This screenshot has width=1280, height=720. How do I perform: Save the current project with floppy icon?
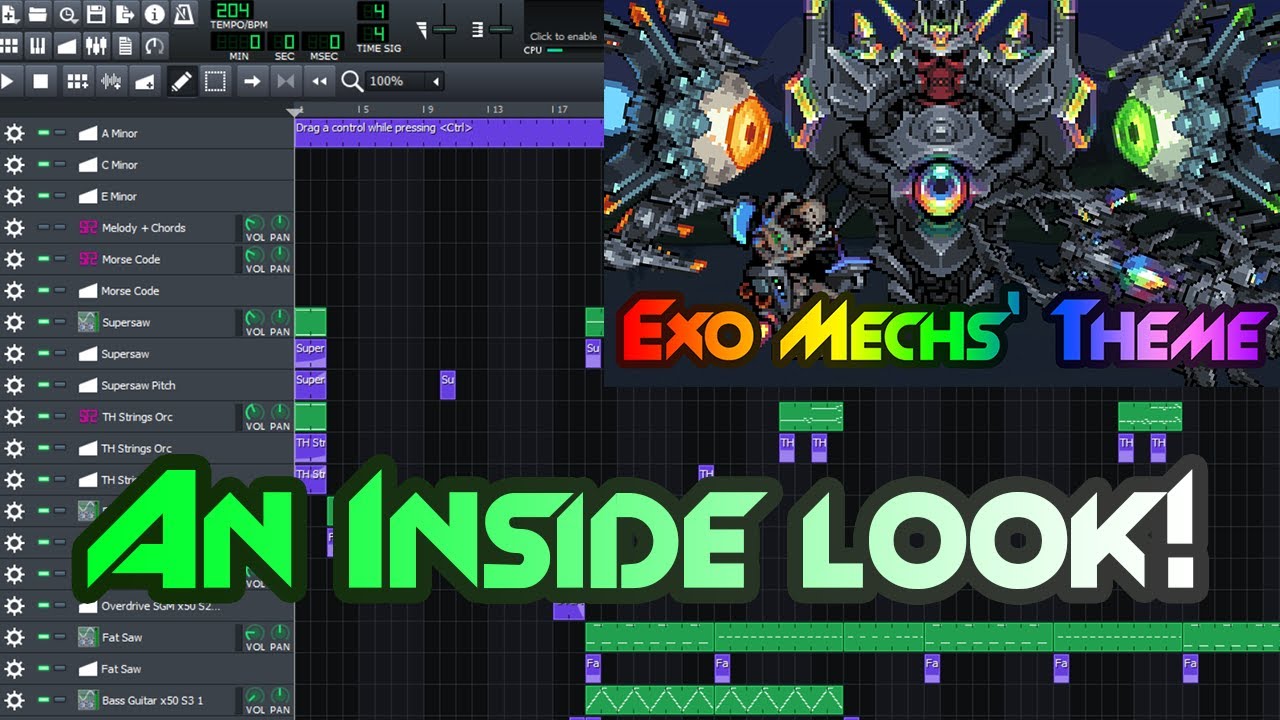point(96,14)
